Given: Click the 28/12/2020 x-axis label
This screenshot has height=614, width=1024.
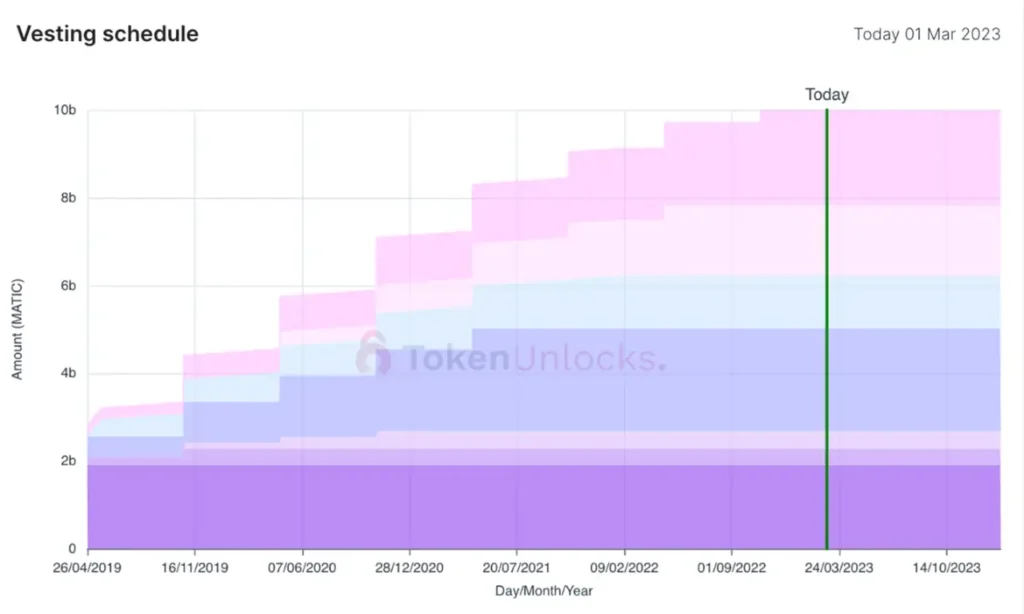Looking at the screenshot, I should pyautogui.click(x=409, y=567).
